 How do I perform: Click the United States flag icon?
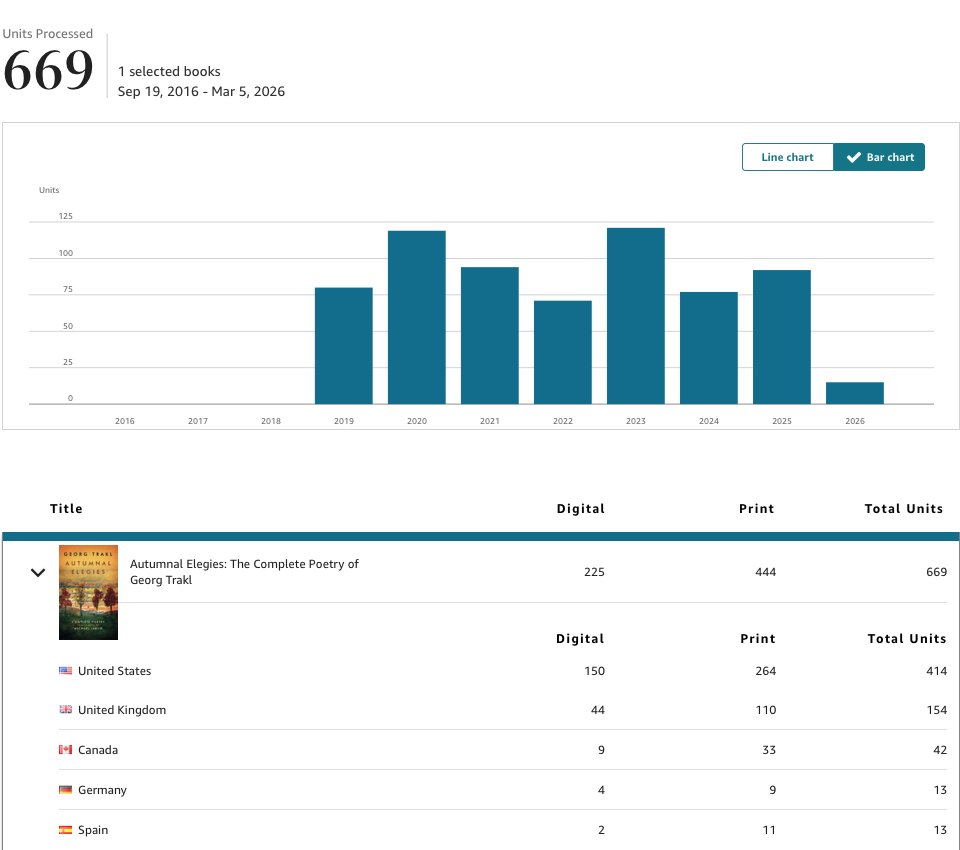pyautogui.click(x=66, y=671)
